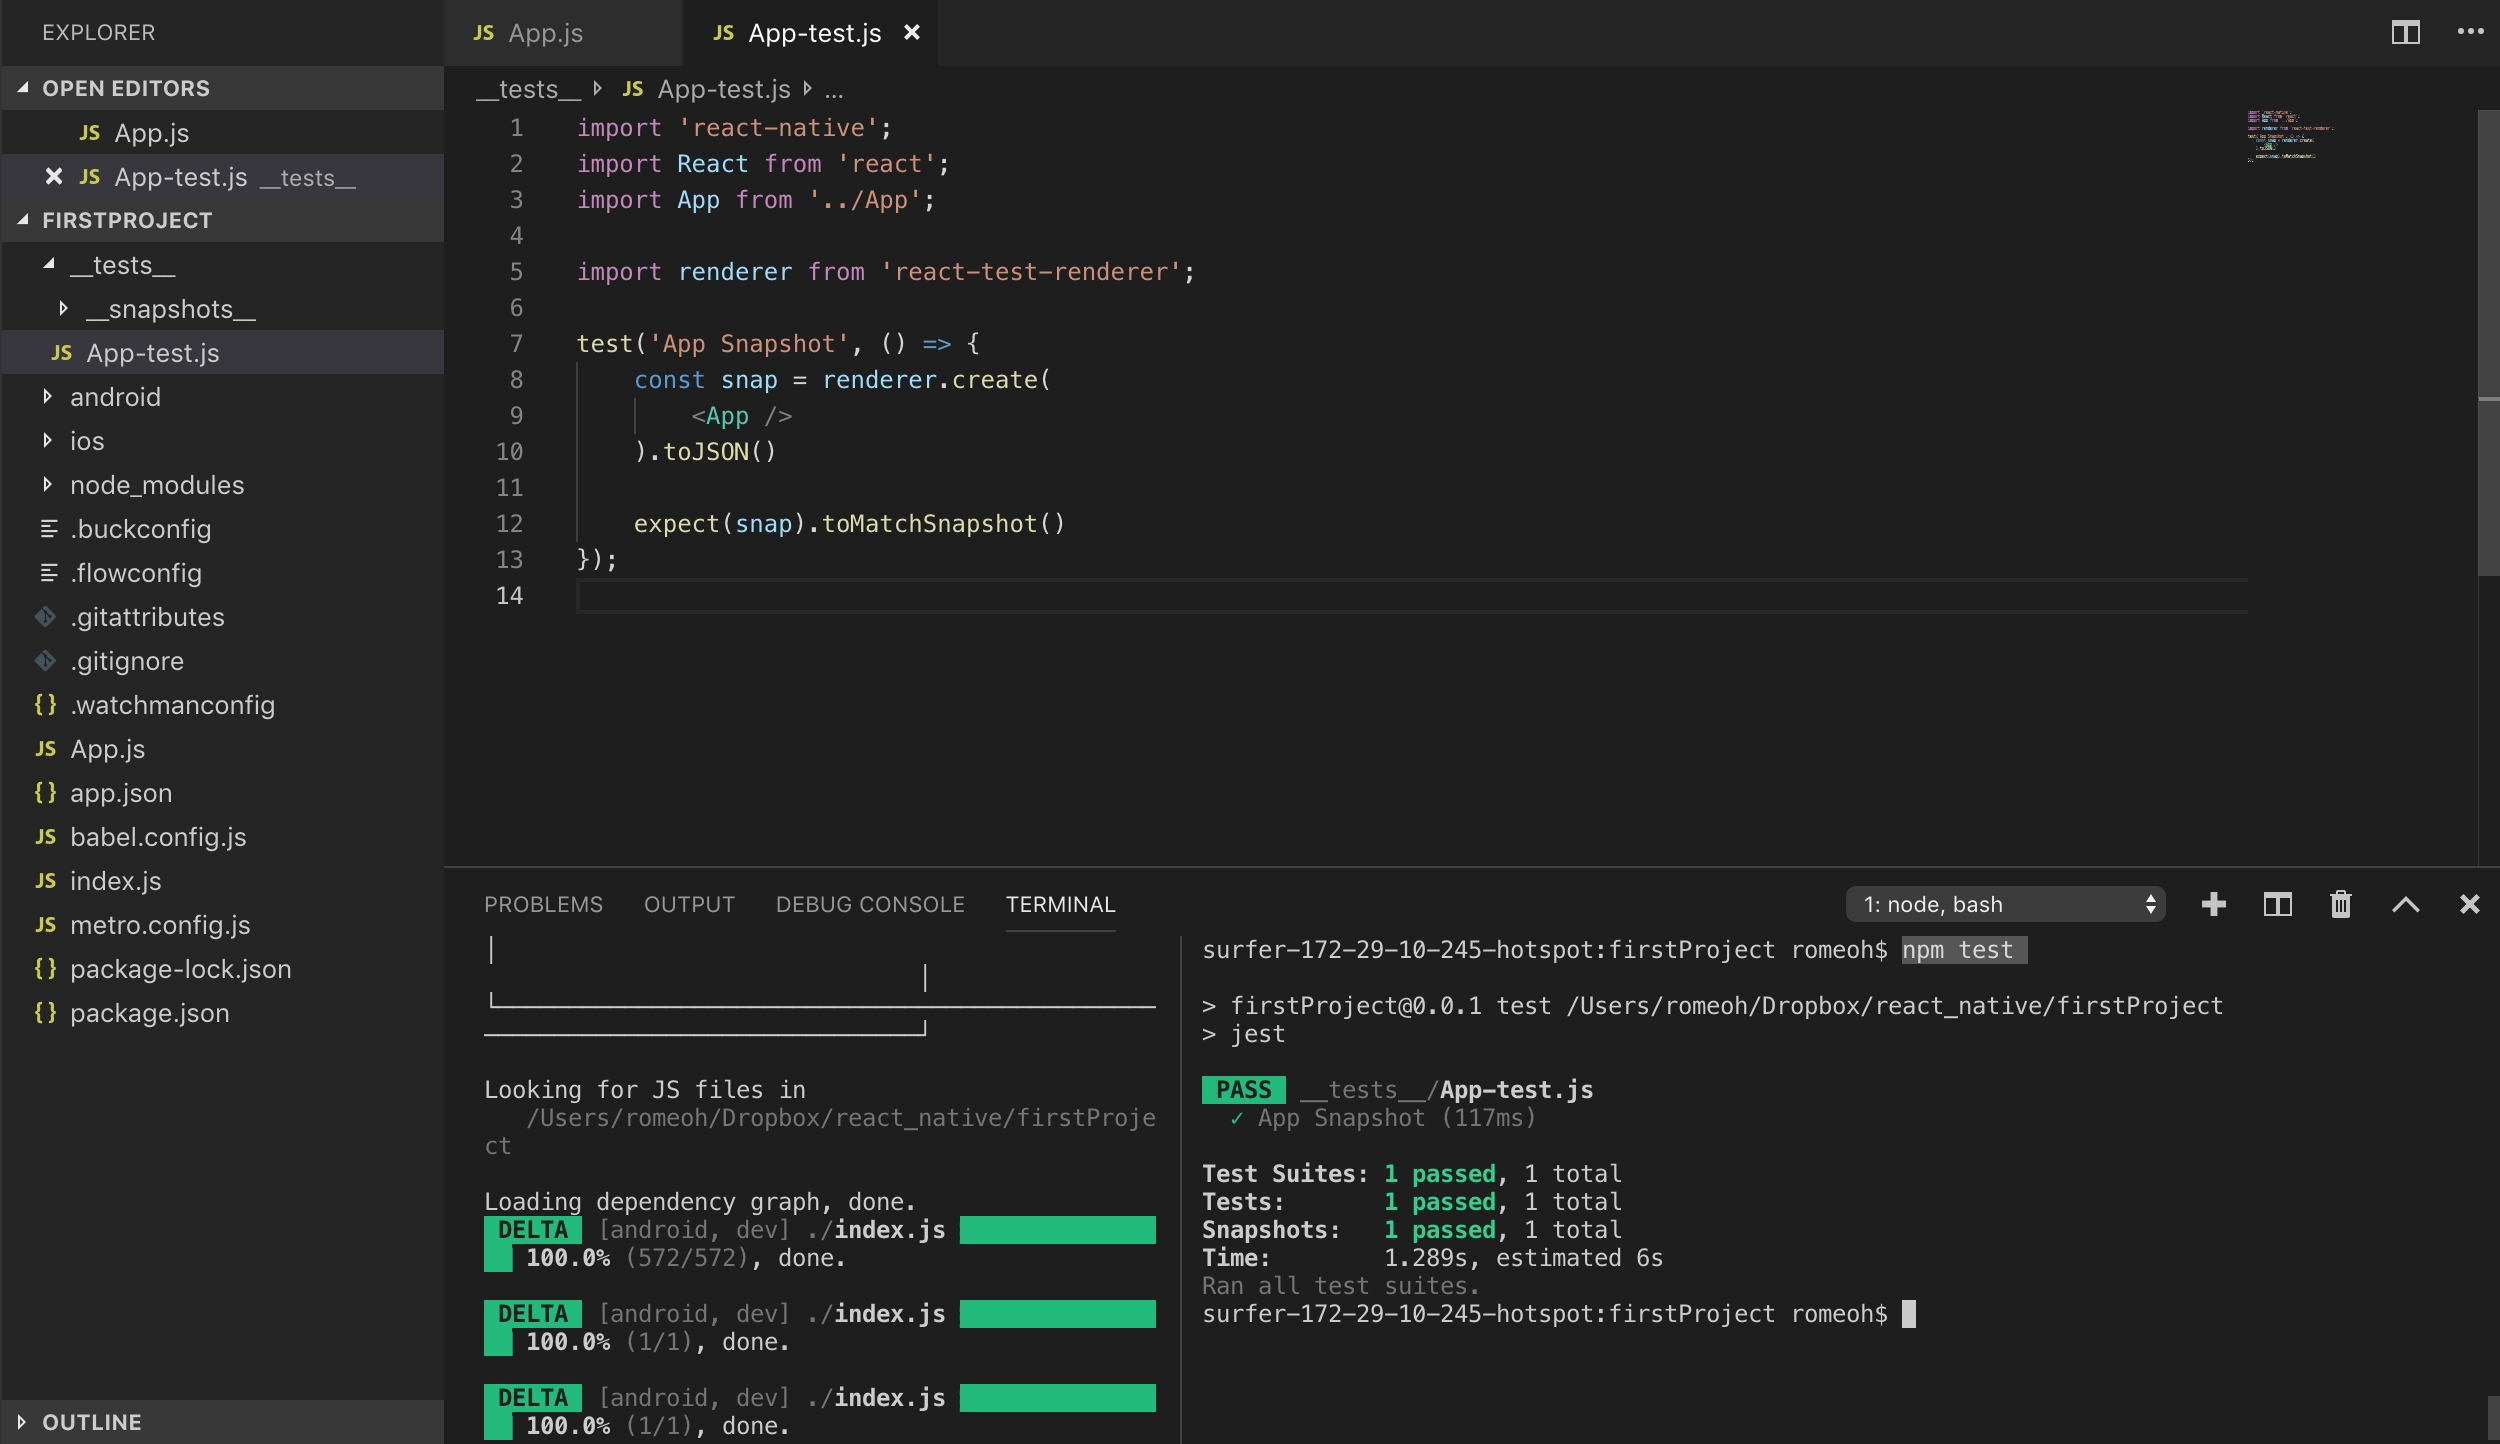Image resolution: width=2500 pixels, height=1444 pixels.
Task: Click the split editor icon
Action: [2405, 33]
